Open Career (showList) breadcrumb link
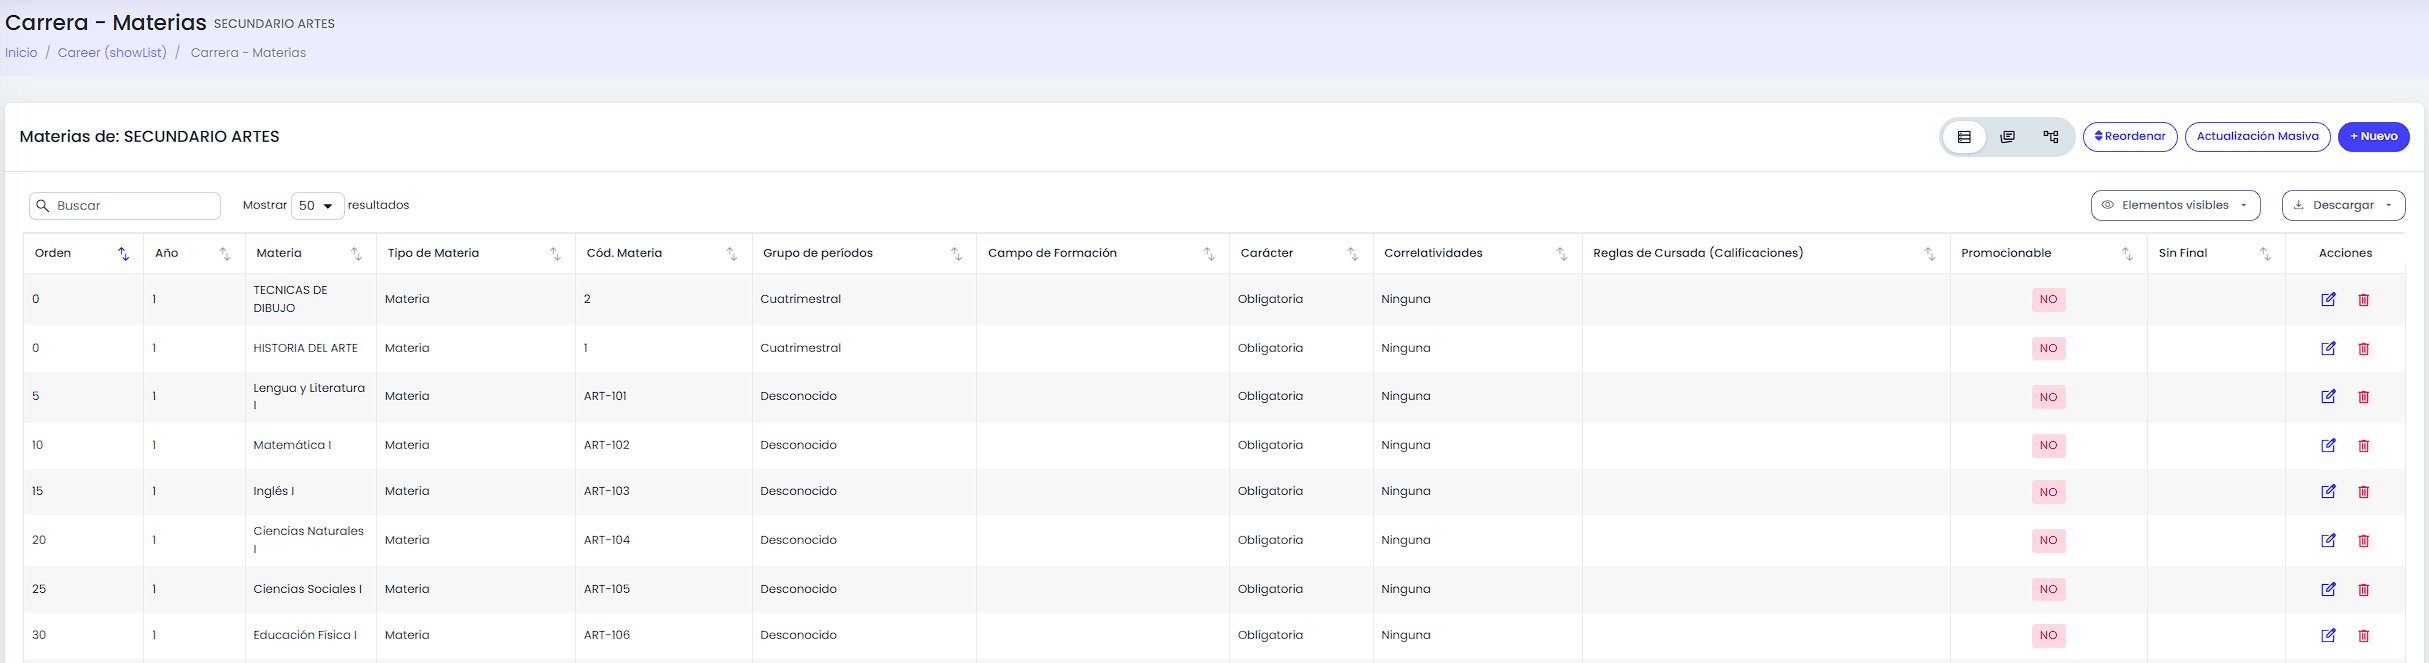Screen dimensions: 2429x663 pos(112,53)
